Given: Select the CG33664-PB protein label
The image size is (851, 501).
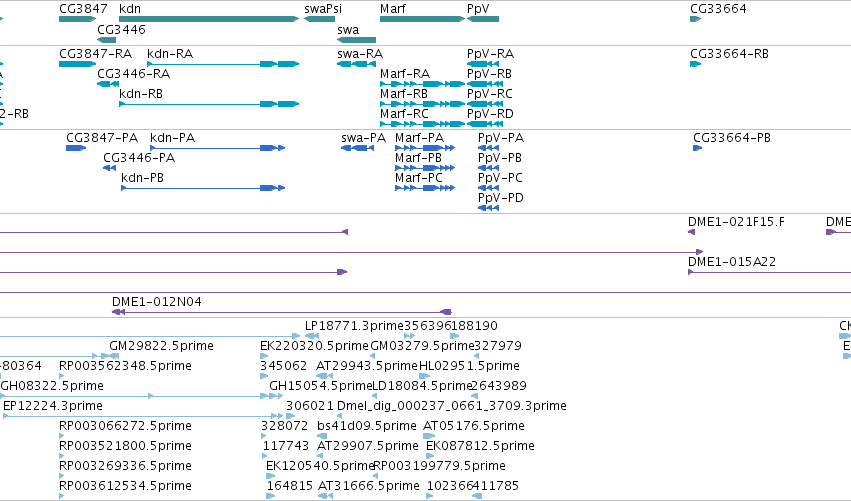Looking at the screenshot, I should (732, 138).
